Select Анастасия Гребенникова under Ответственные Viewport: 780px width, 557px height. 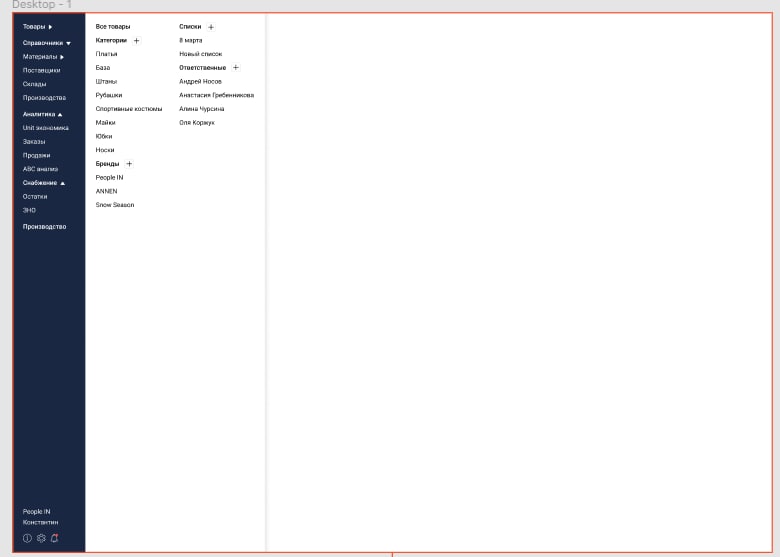tap(216, 95)
